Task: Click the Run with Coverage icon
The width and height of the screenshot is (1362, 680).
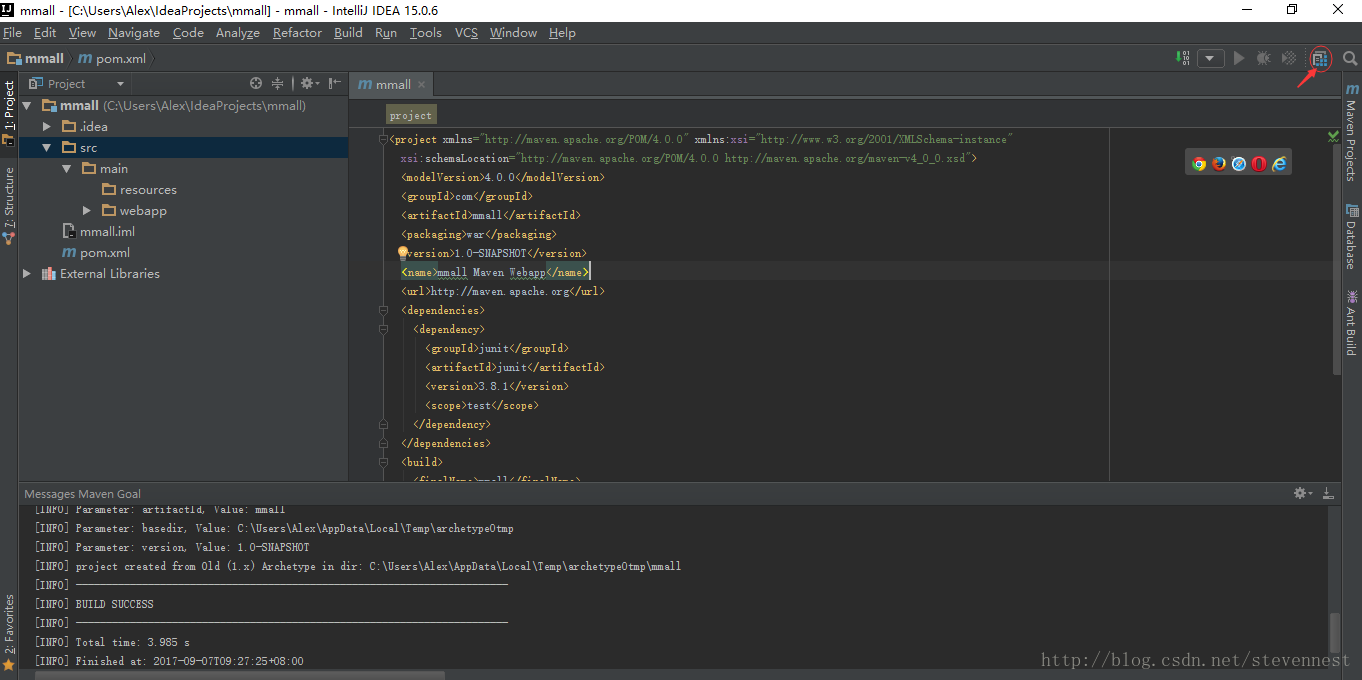Action: click(1290, 59)
